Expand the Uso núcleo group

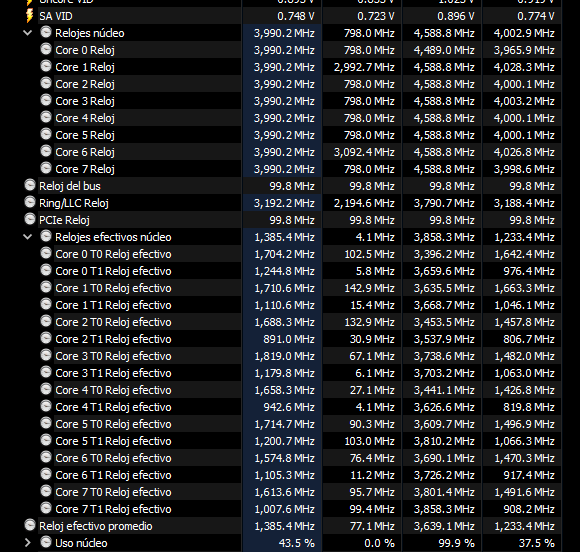tap(28, 543)
